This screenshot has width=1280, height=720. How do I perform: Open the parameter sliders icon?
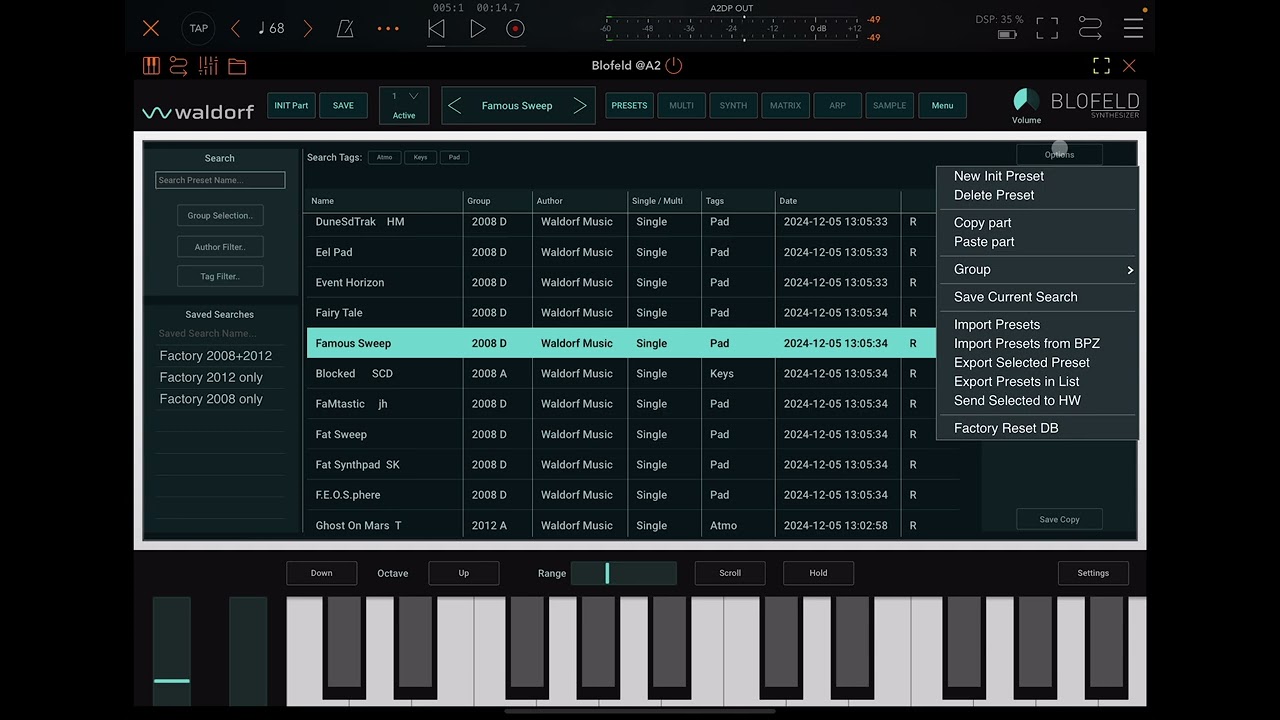click(208, 66)
